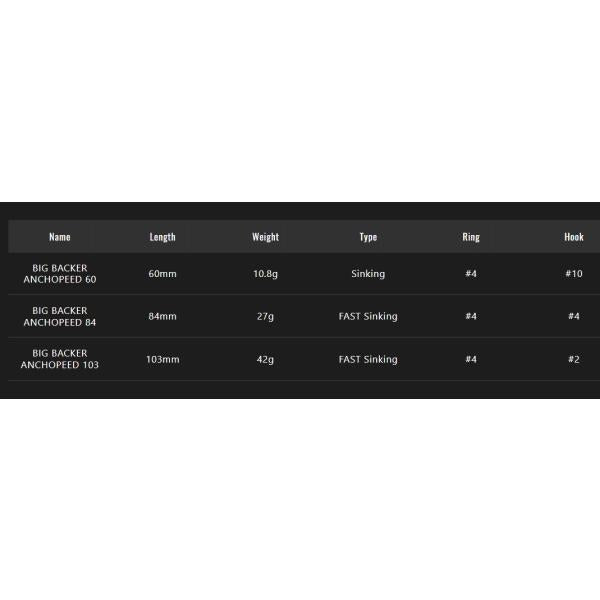Screen dimensions: 600x600
Task: Select BIG BACKER ANCHOPEED 103 name cell
Action: (60, 359)
